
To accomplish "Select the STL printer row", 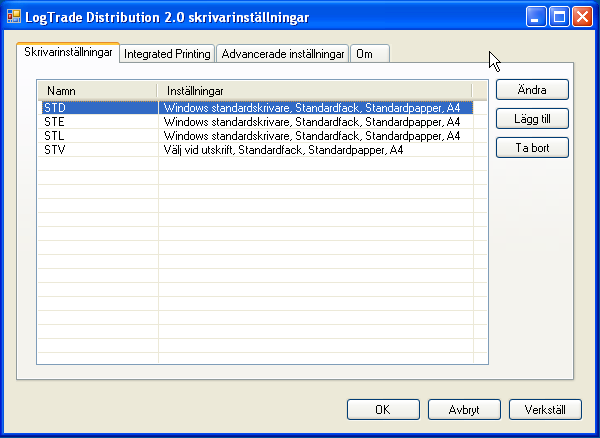I will 257,136.
